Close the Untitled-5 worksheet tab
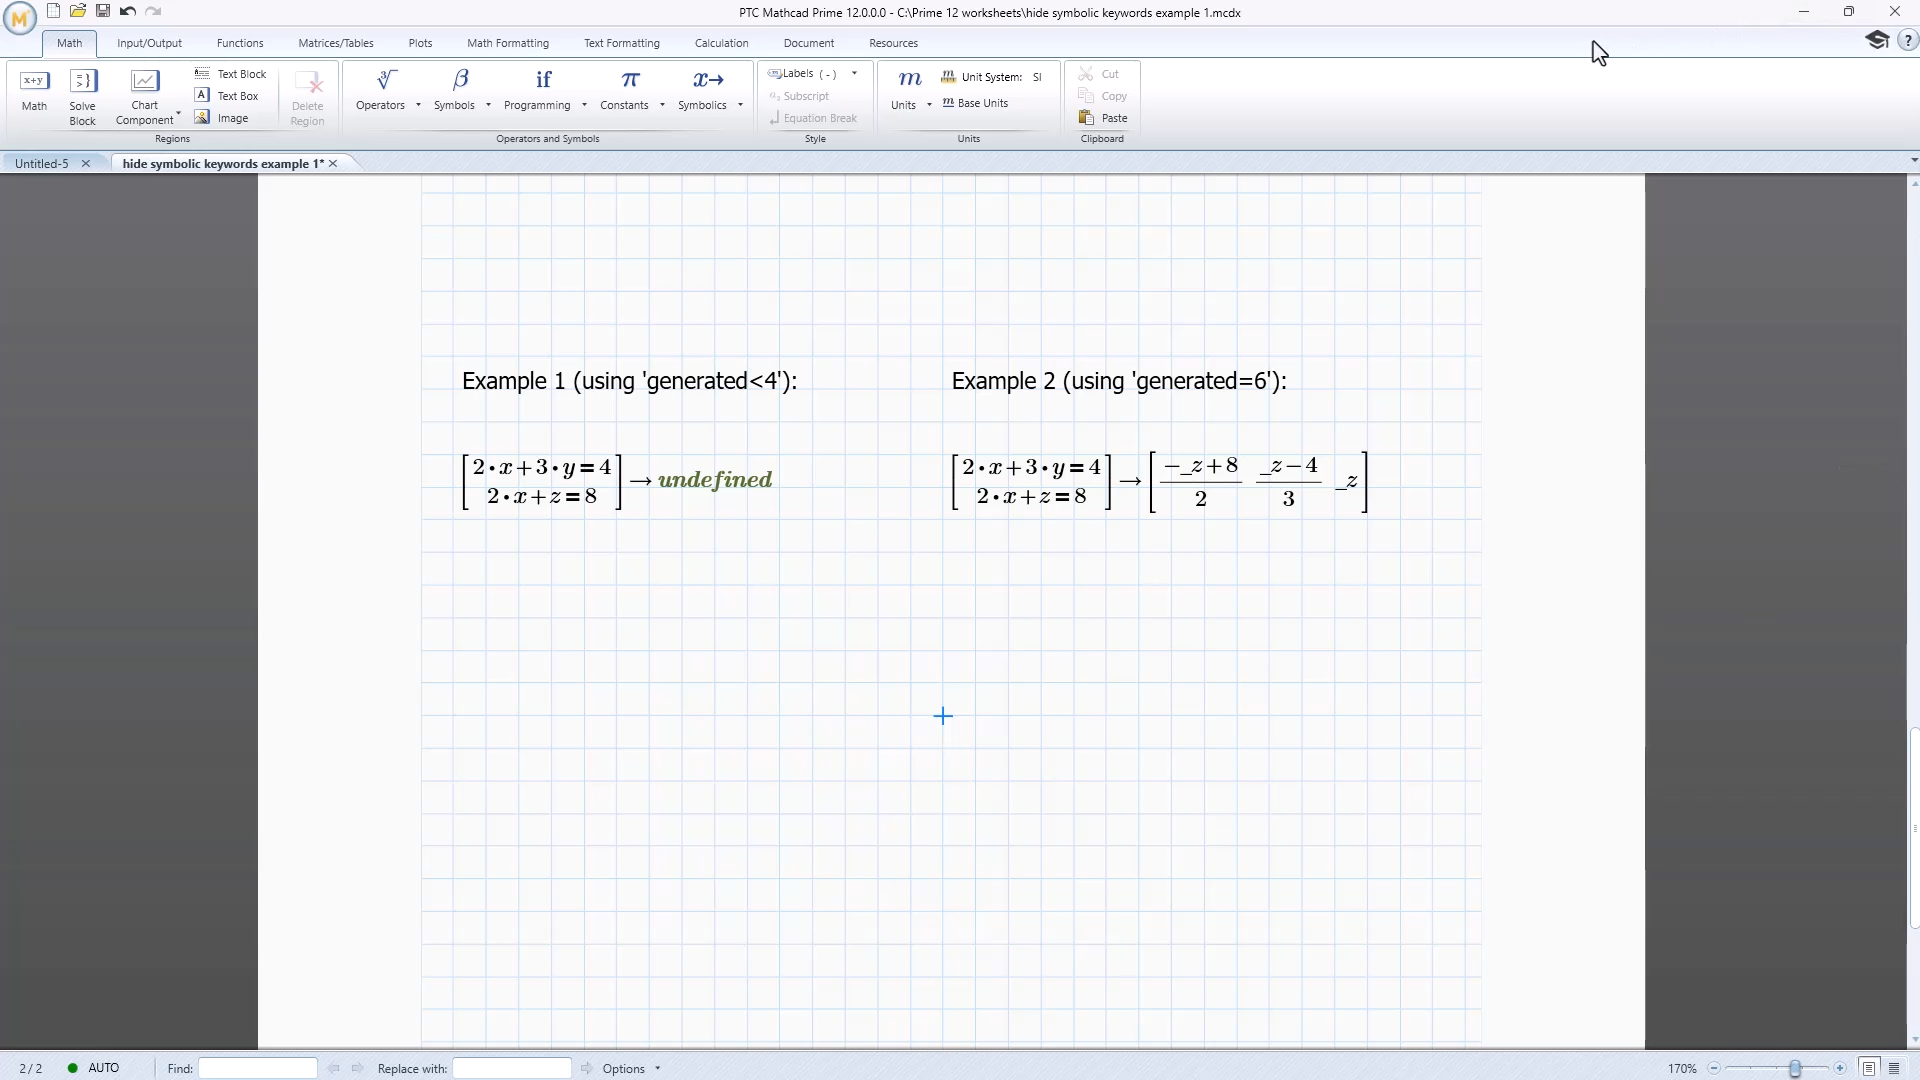Screen dimensions: 1920x1080 tap(86, 163)
